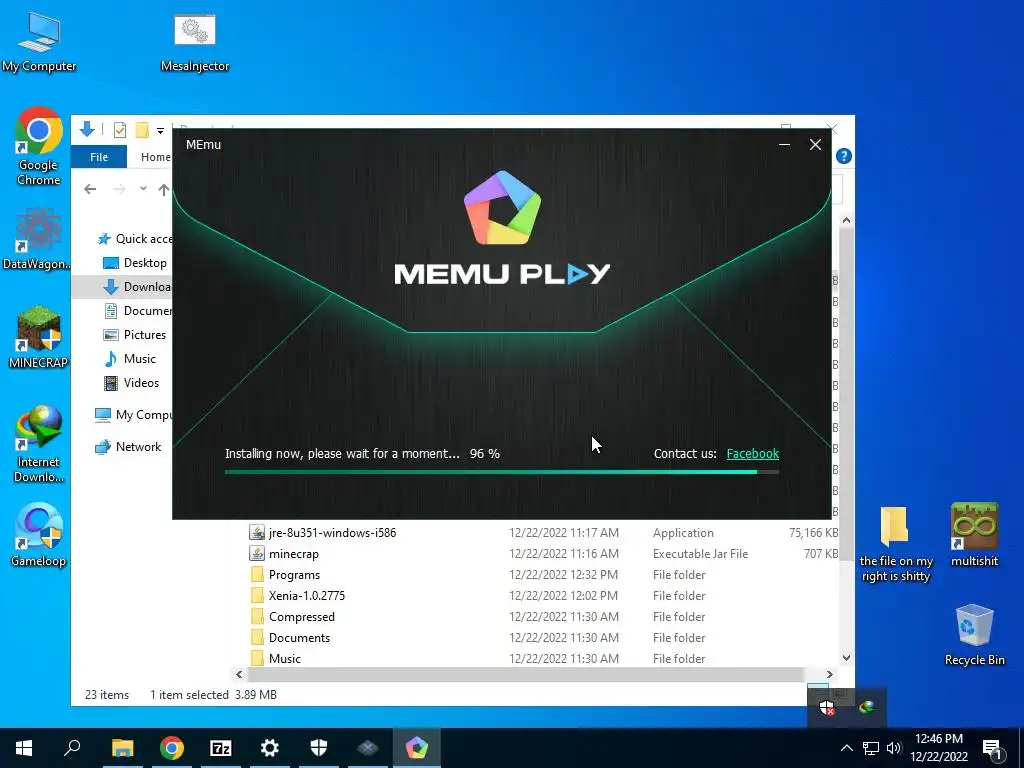The height and width of the screenshot is (768, 1024).
Task: Open the MesaInjector desktop icon
Action: (x=195, y=41)
